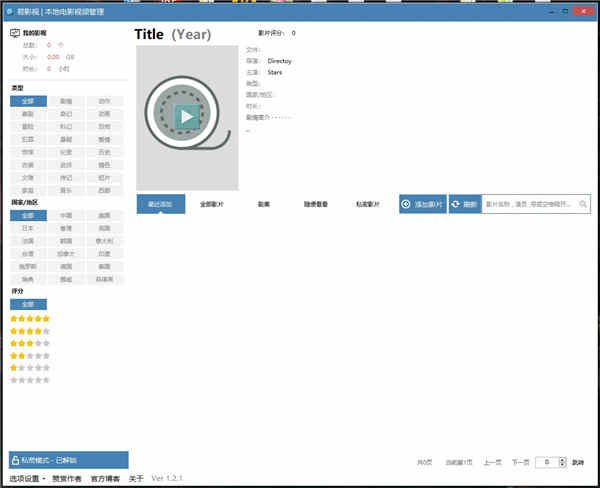Click the play icon on the poster placeholder
600x488 pixels.
187,116
